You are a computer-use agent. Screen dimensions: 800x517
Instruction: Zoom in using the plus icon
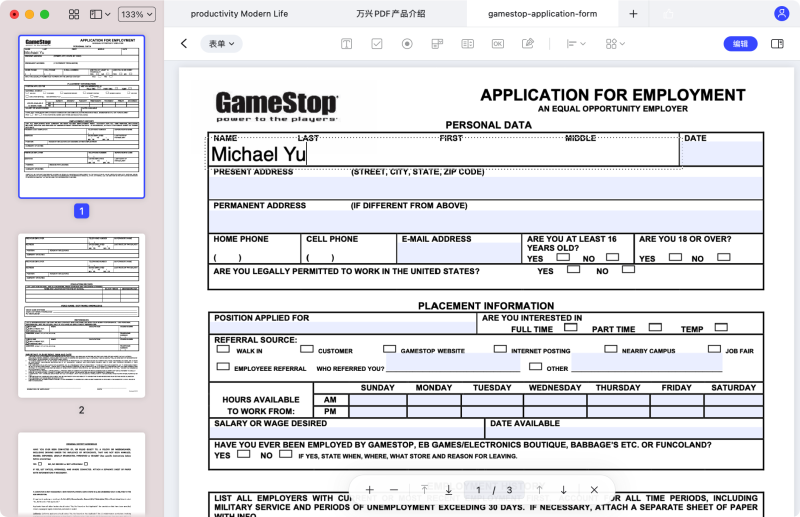click(x=370, y=490)
